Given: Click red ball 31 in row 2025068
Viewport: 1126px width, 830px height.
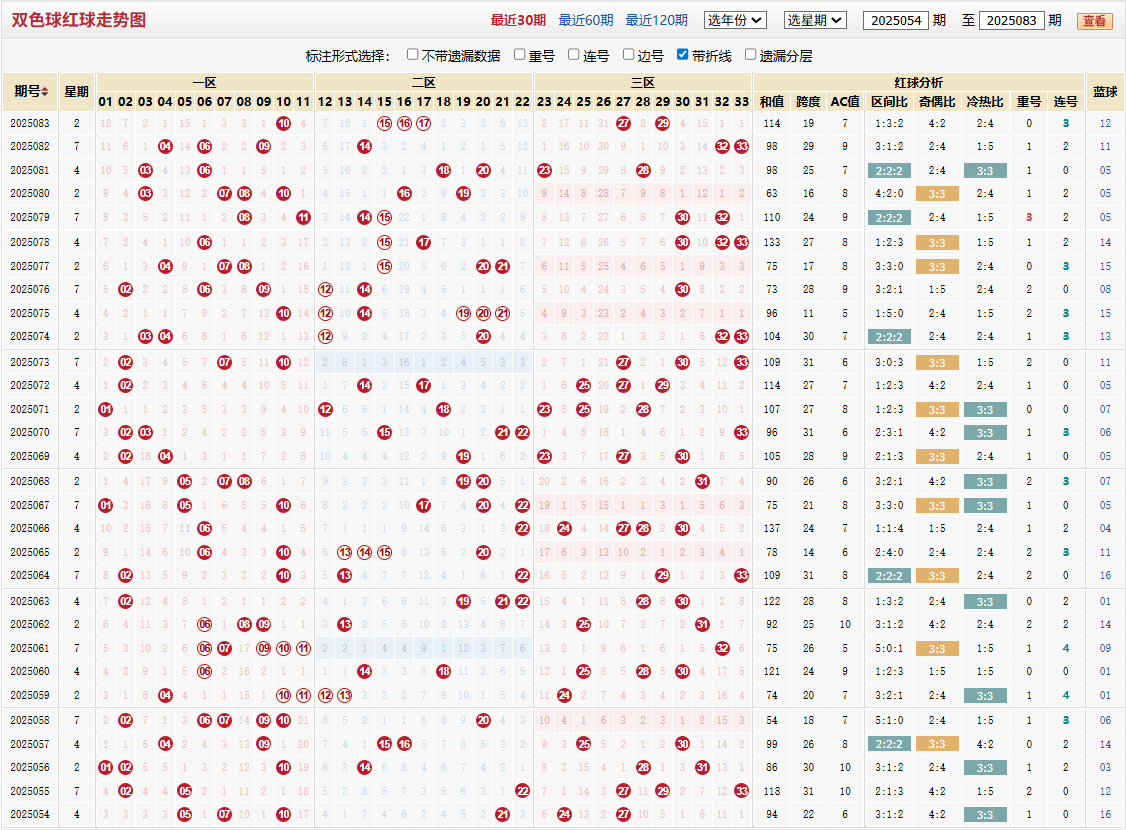Looking at the screenshot, I should [x=702, y=482].
